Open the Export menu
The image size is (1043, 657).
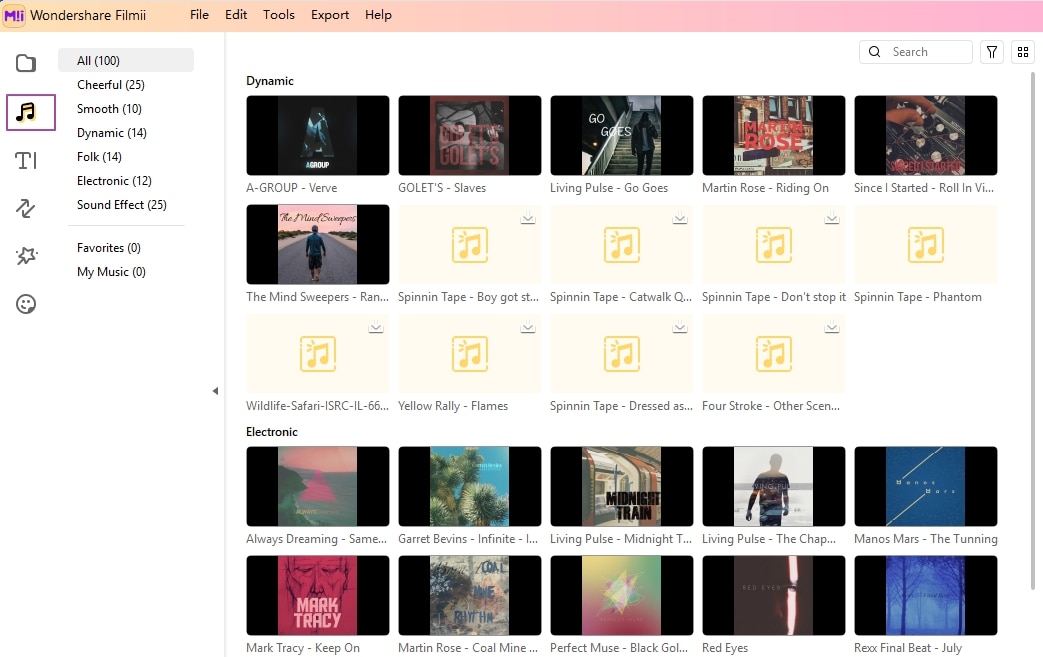330,15
